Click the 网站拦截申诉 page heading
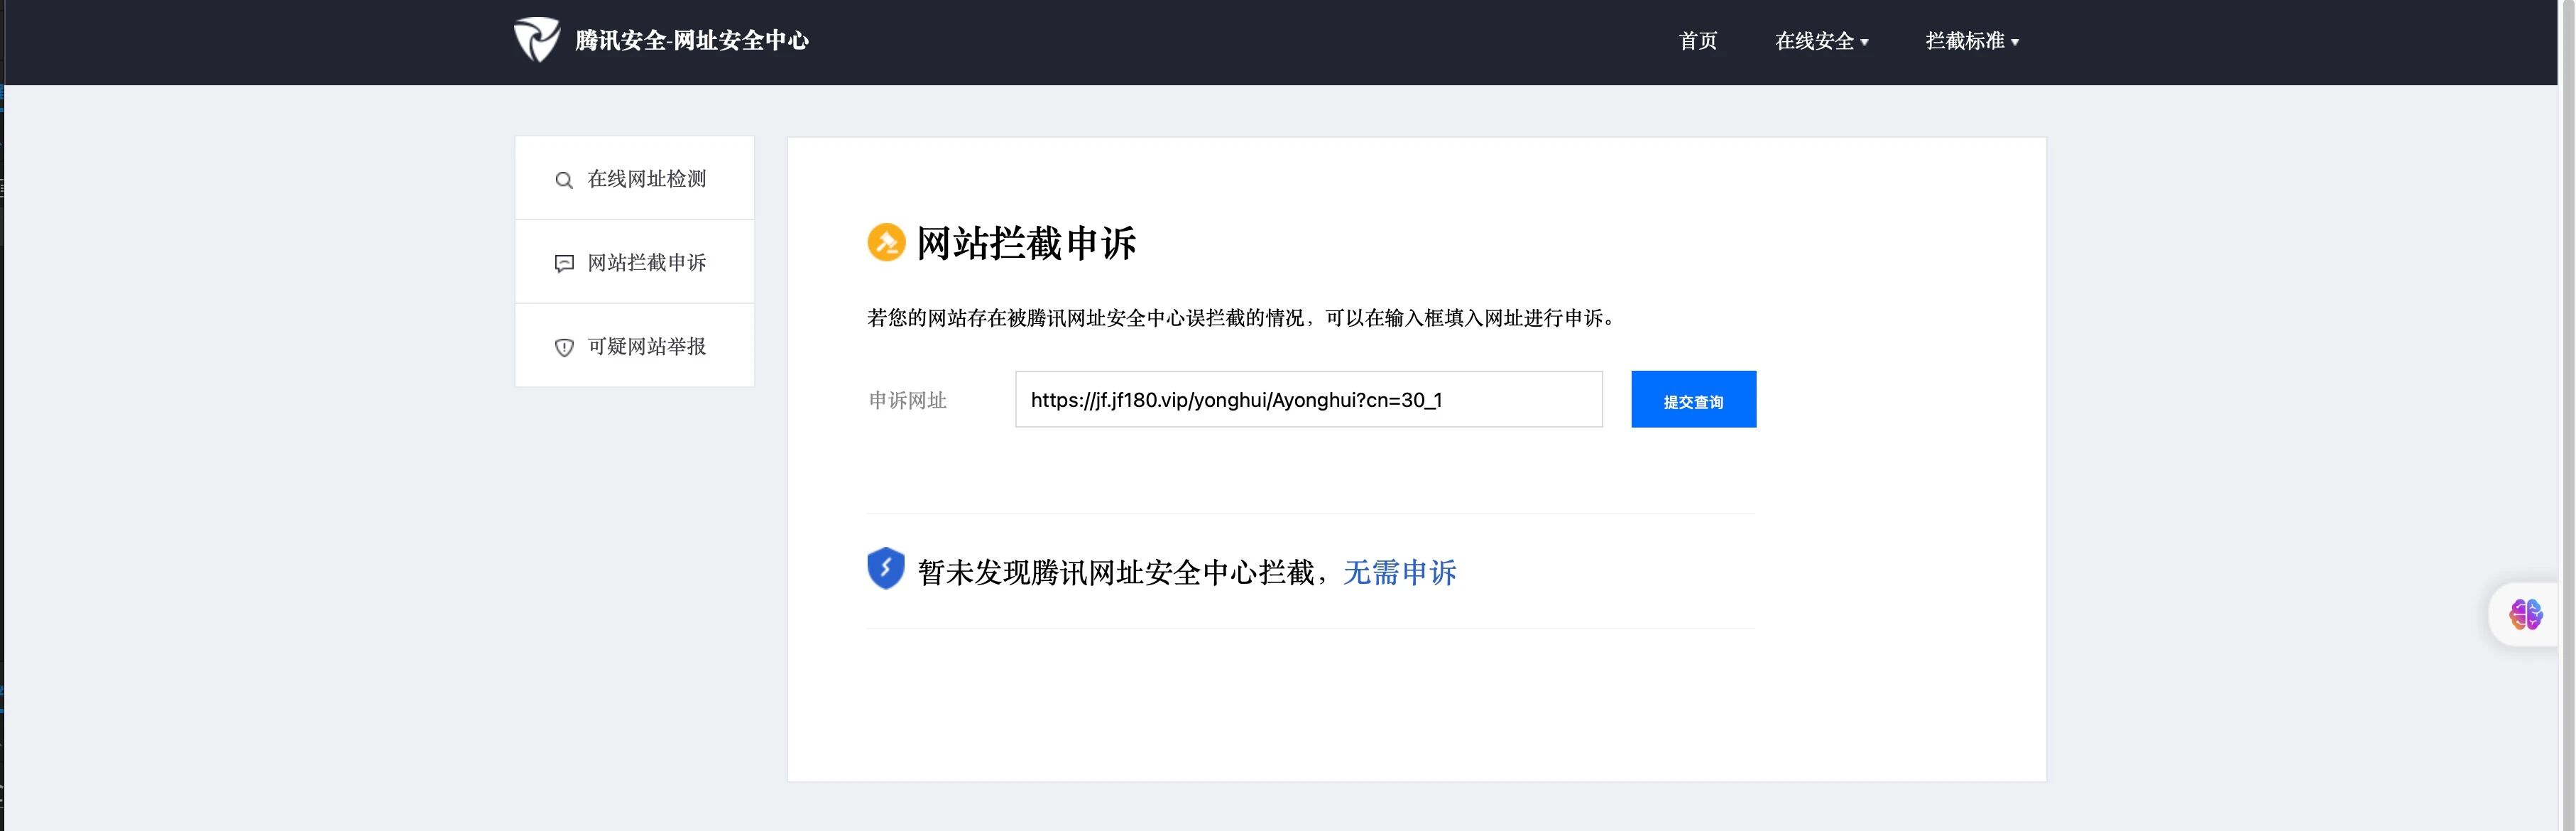Screen dimensions: 2576x831 pos(1026,243)
